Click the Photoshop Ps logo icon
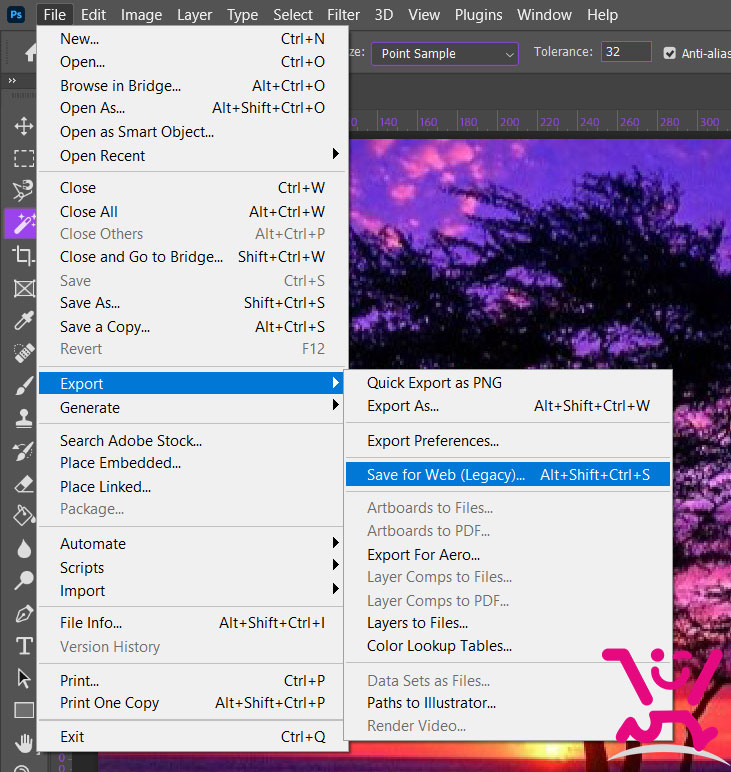Screen dimensions: 731x772 tap(16, 14)
